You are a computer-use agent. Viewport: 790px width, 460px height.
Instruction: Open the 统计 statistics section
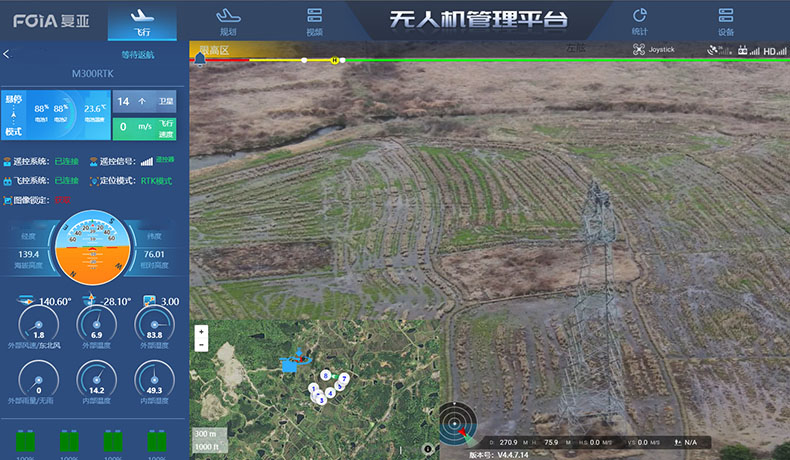(x=639, y=20)
